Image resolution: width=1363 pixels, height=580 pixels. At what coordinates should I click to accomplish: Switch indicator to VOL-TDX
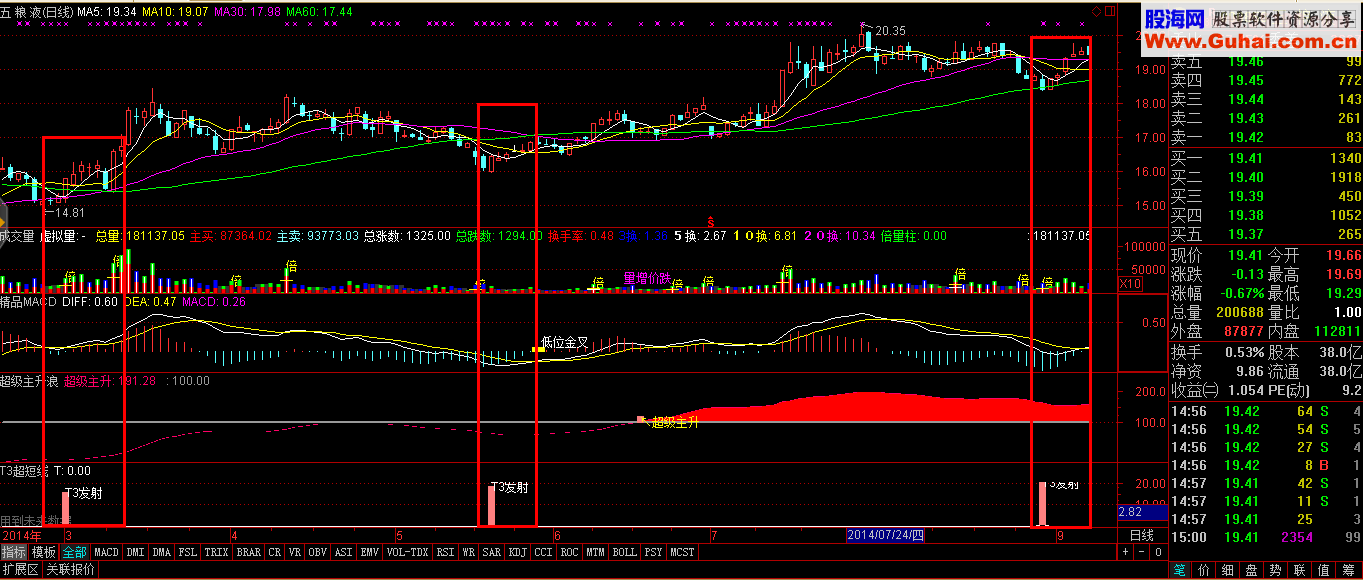407,551
